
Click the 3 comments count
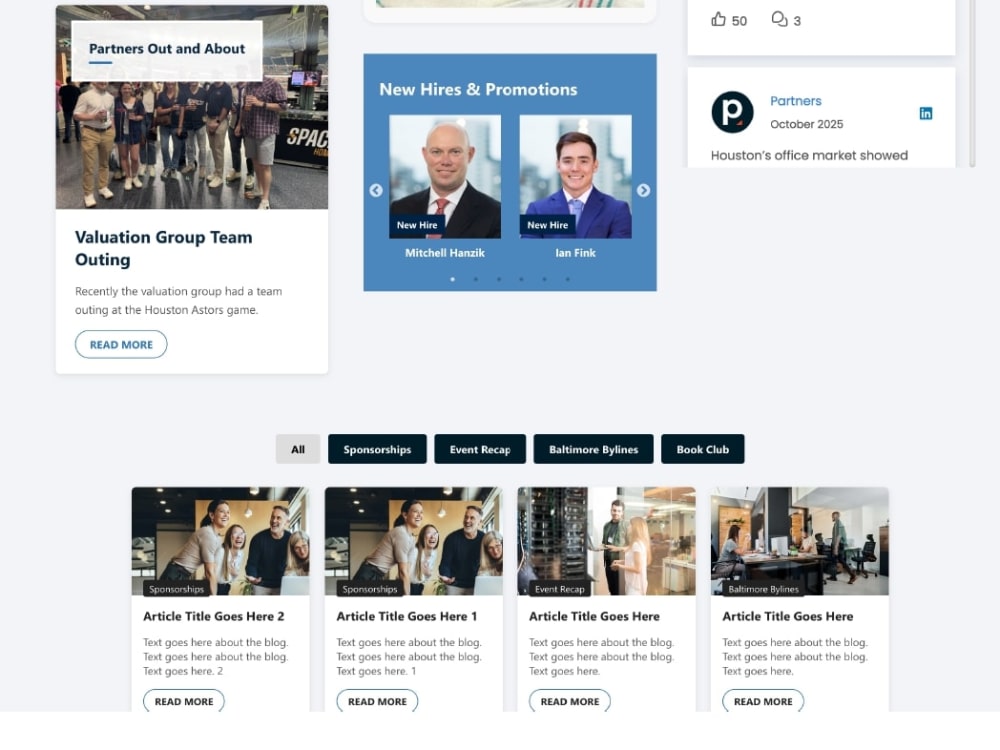pos(797,21)
